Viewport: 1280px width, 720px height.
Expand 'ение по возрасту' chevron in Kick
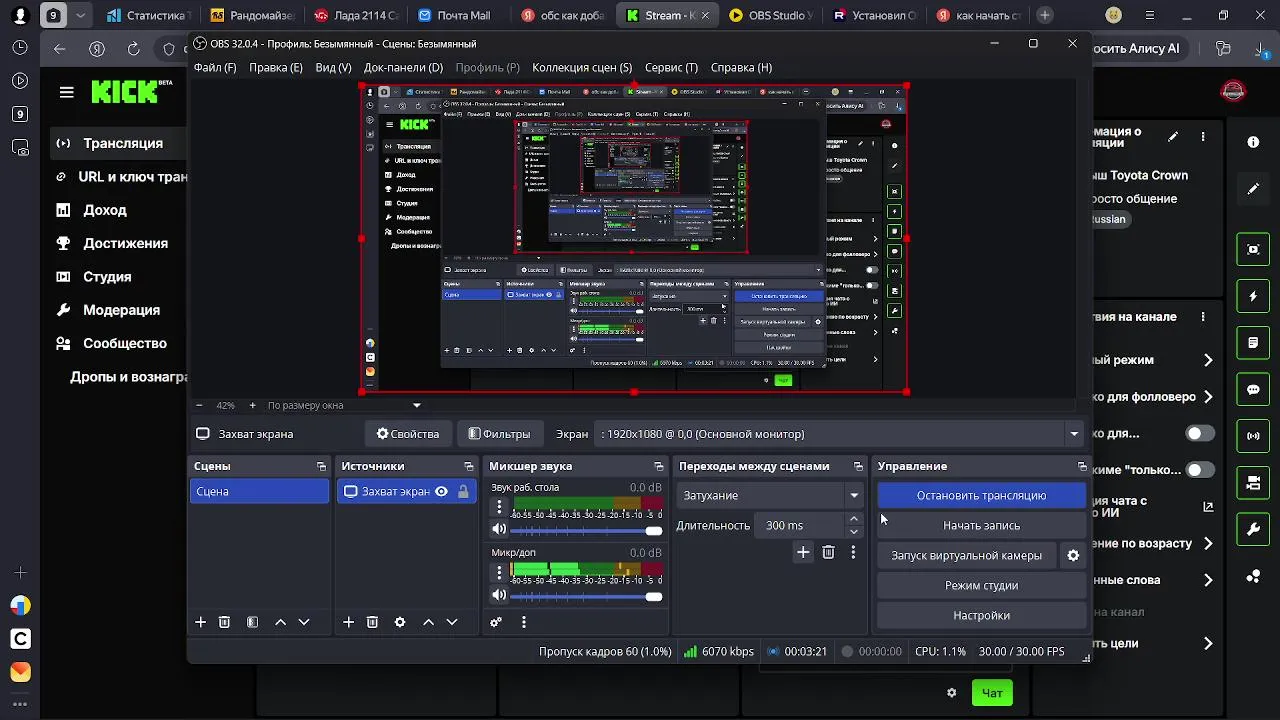click(1208, 543)
